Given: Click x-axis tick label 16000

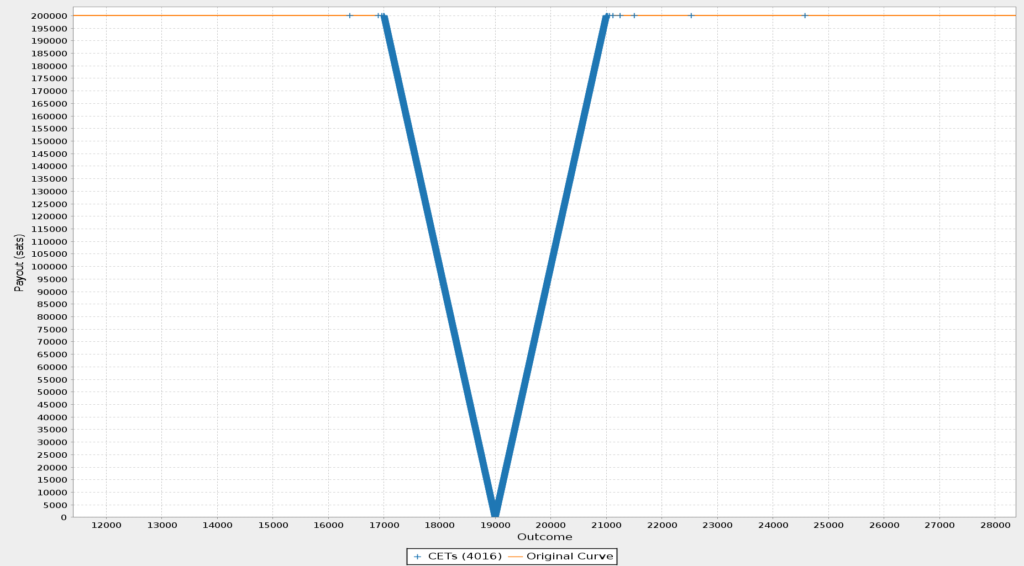Looking at the screenshot, I should point(328,525).
